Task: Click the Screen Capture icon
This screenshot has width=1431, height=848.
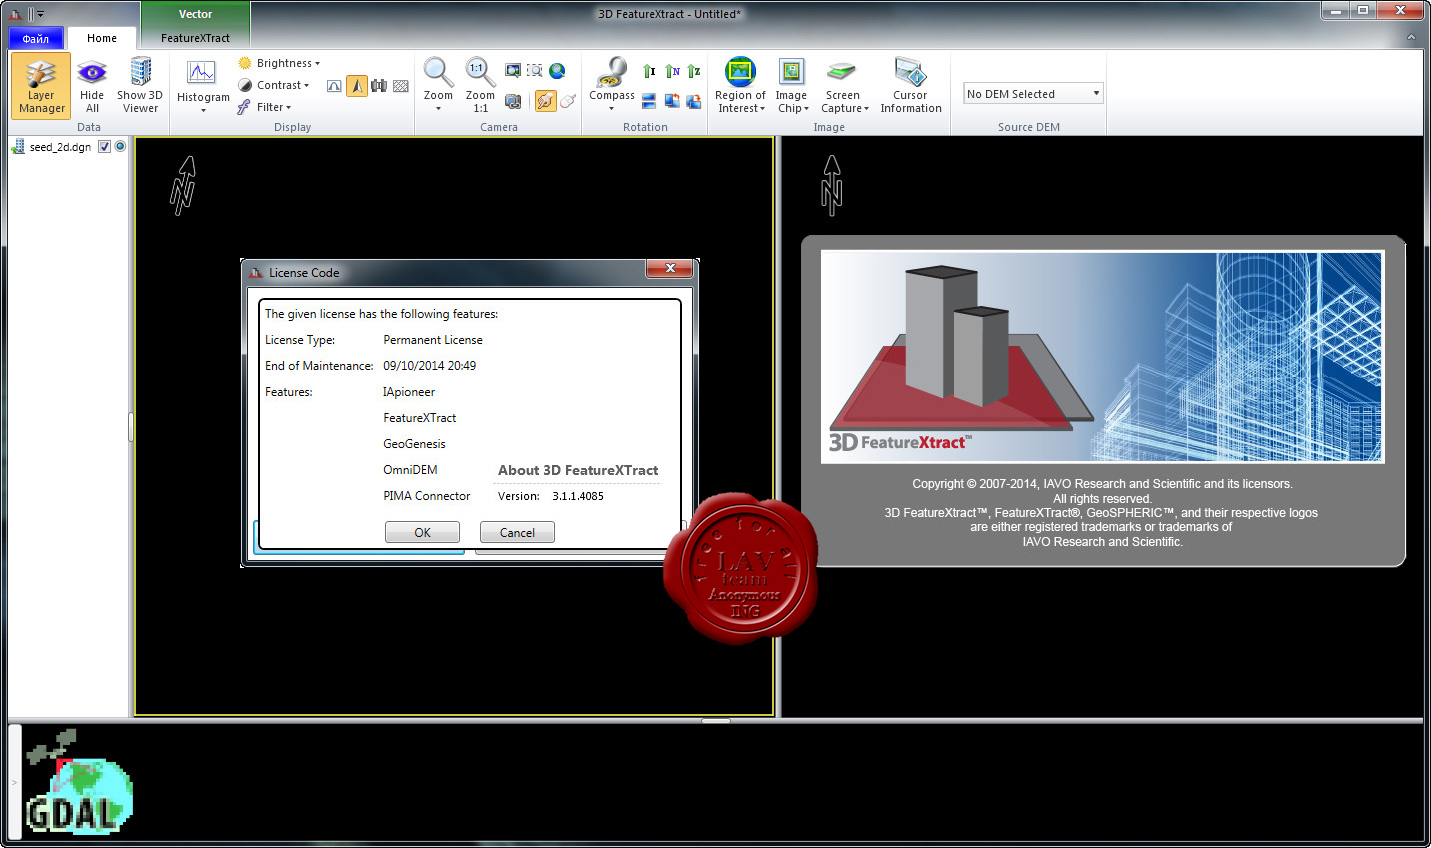Action: pyautogui.click(x=842, y=72)
